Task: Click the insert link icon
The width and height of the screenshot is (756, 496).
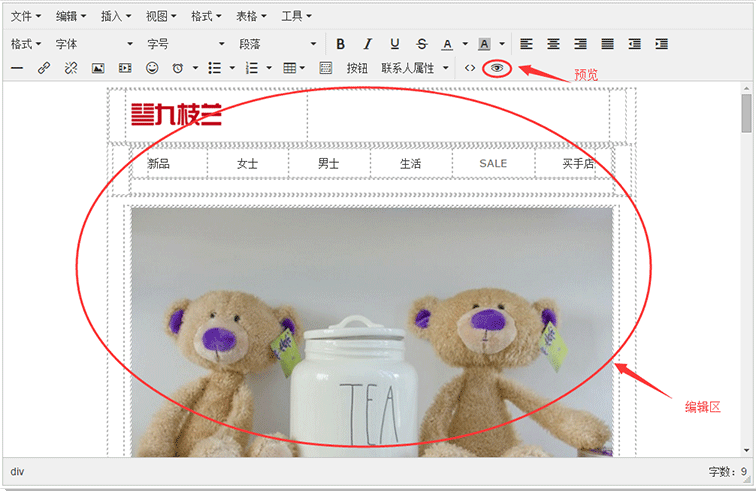Action: [x=44, y=68]
